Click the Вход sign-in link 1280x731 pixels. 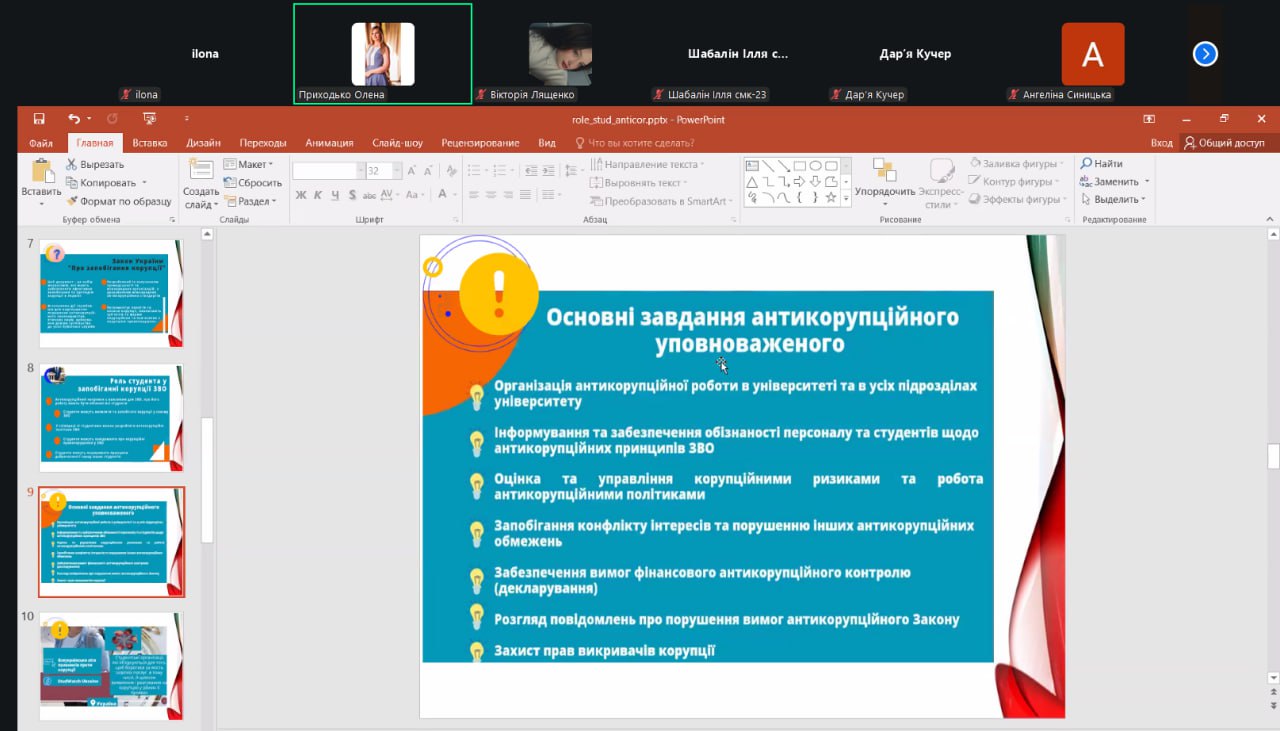click(x=1161, y=143)
